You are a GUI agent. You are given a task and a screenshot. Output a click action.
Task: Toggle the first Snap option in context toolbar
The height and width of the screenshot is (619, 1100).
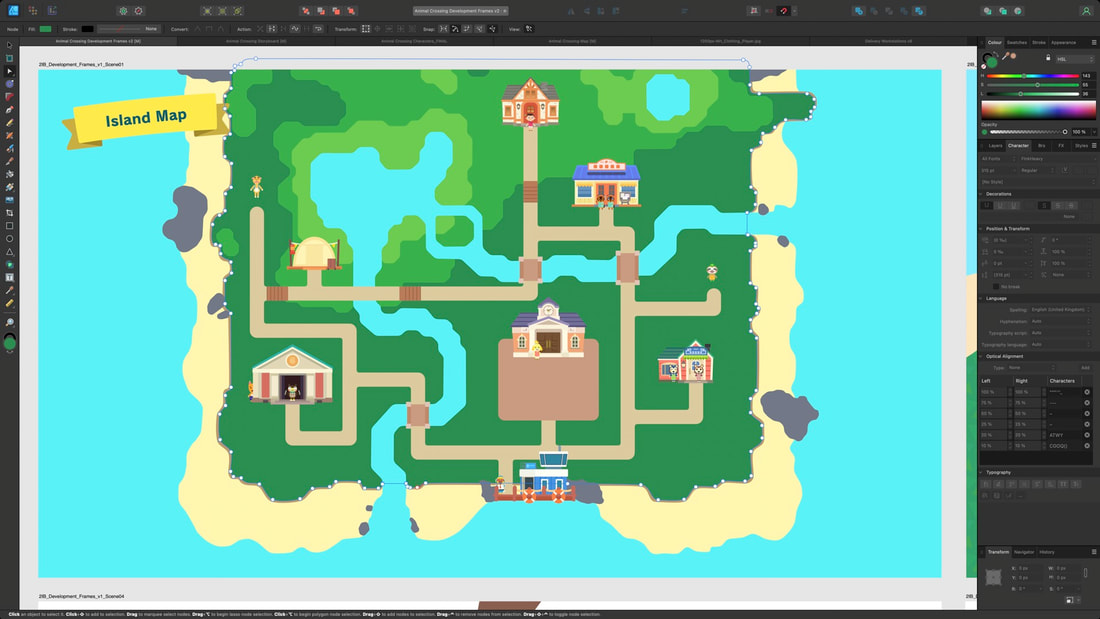(x=443, y=29)
